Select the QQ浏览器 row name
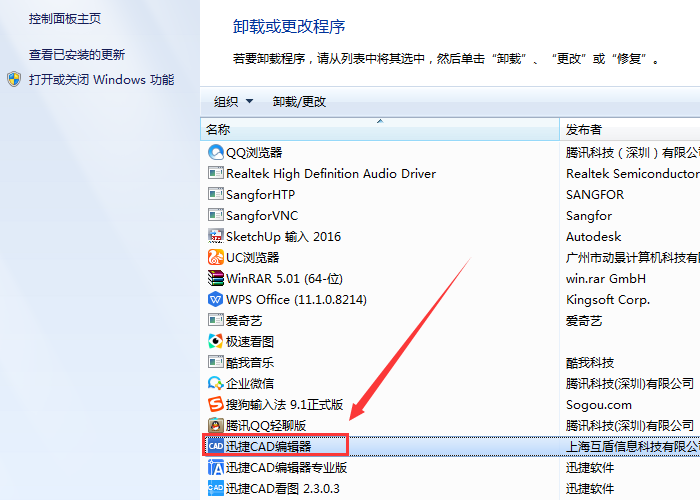Screen dimensions: 700x500 [254, 153]
